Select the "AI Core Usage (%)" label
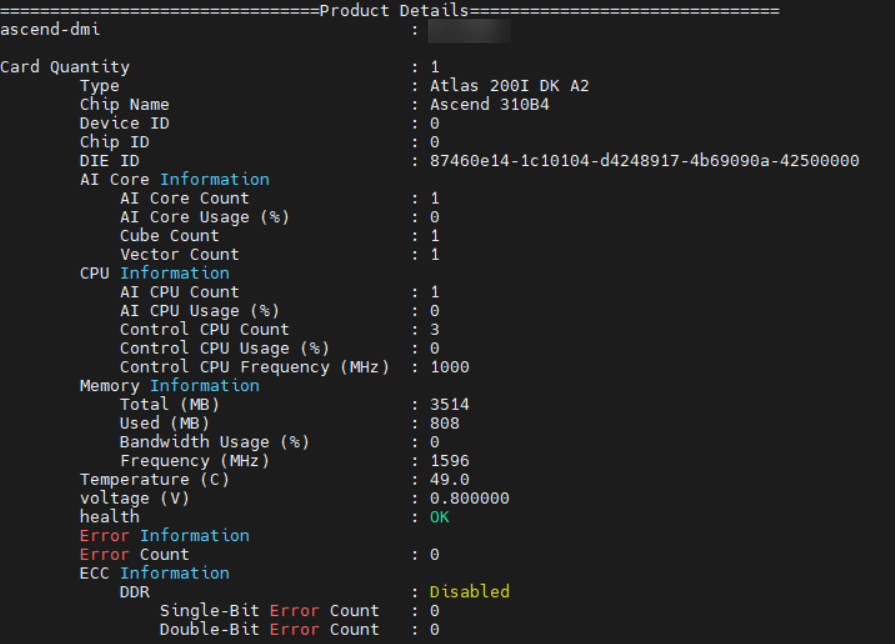 (204, 217)
